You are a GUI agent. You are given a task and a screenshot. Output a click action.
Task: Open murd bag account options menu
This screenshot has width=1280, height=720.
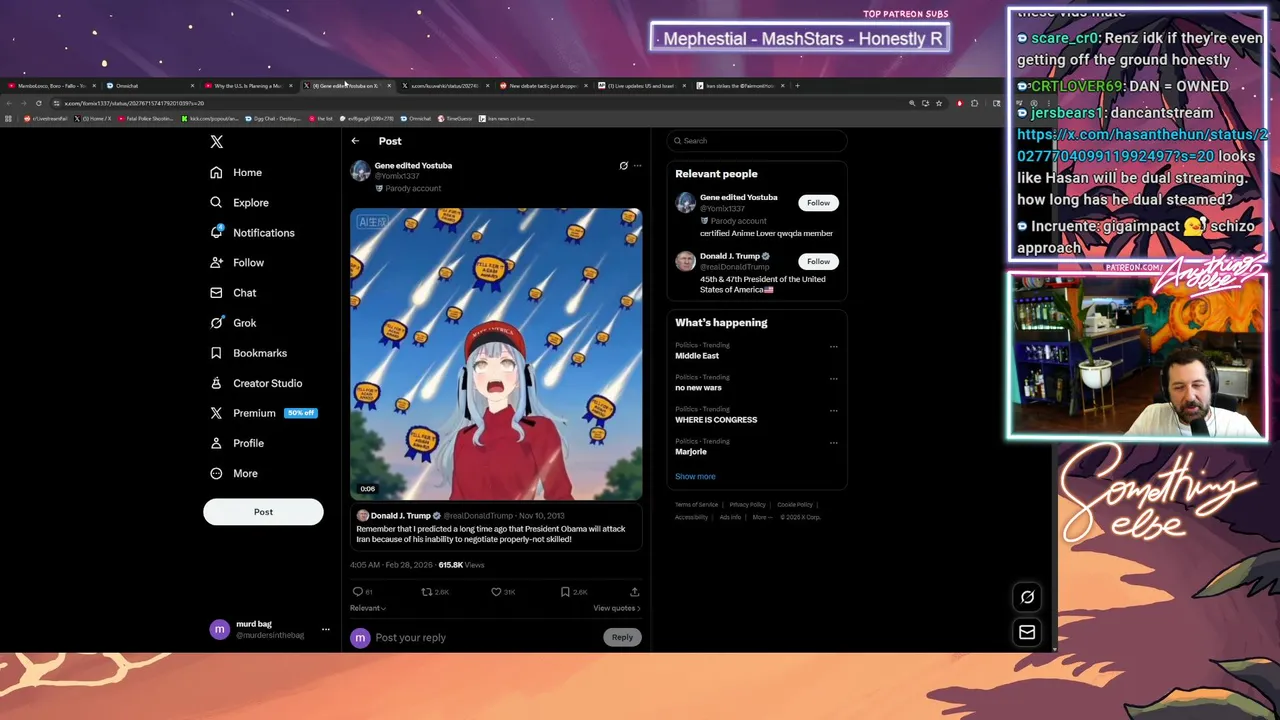325,630
